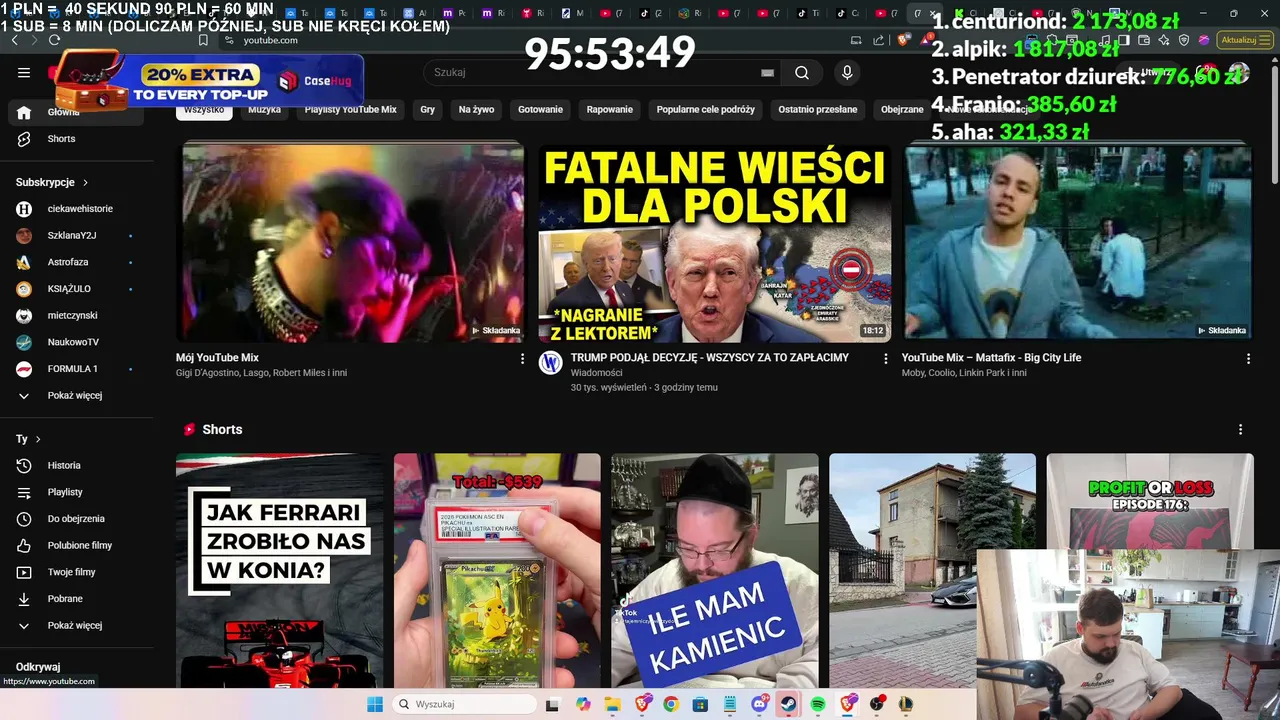Open FATALNE WIEŚCI DLA POLSKI thumbnail
This screenshot has height=720, width=1280.
pos(714,244)
